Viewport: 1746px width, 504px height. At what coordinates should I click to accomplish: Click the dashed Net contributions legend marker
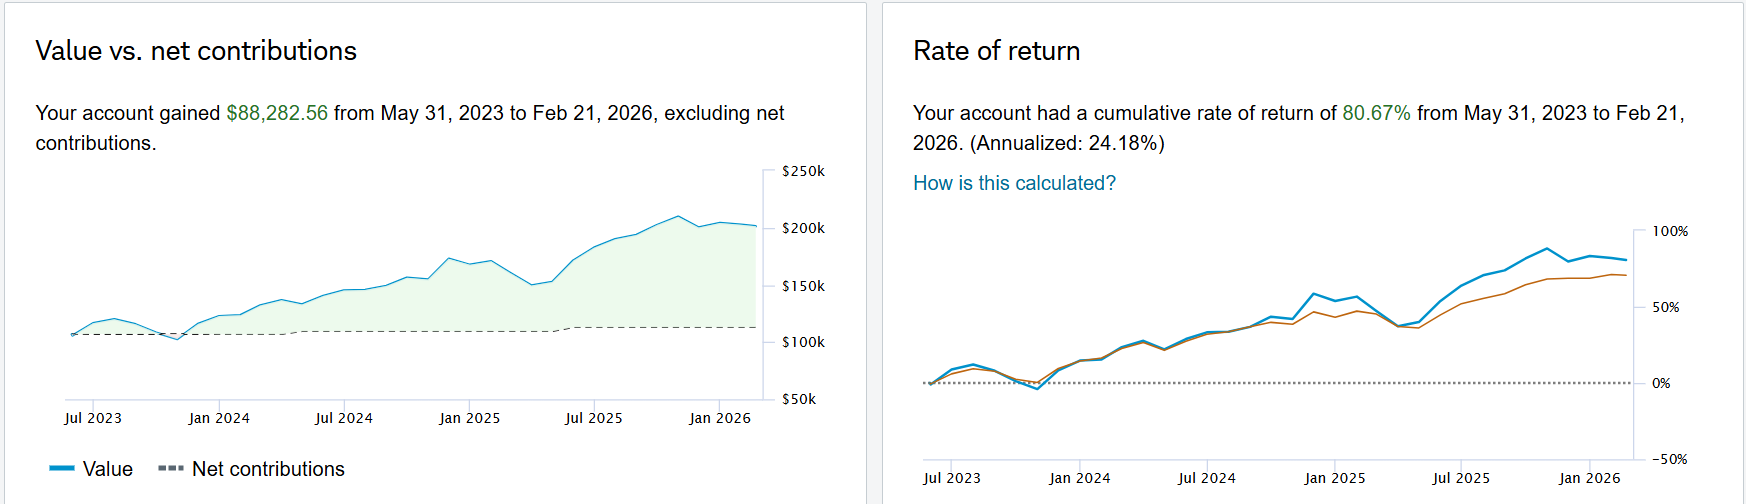171,469
